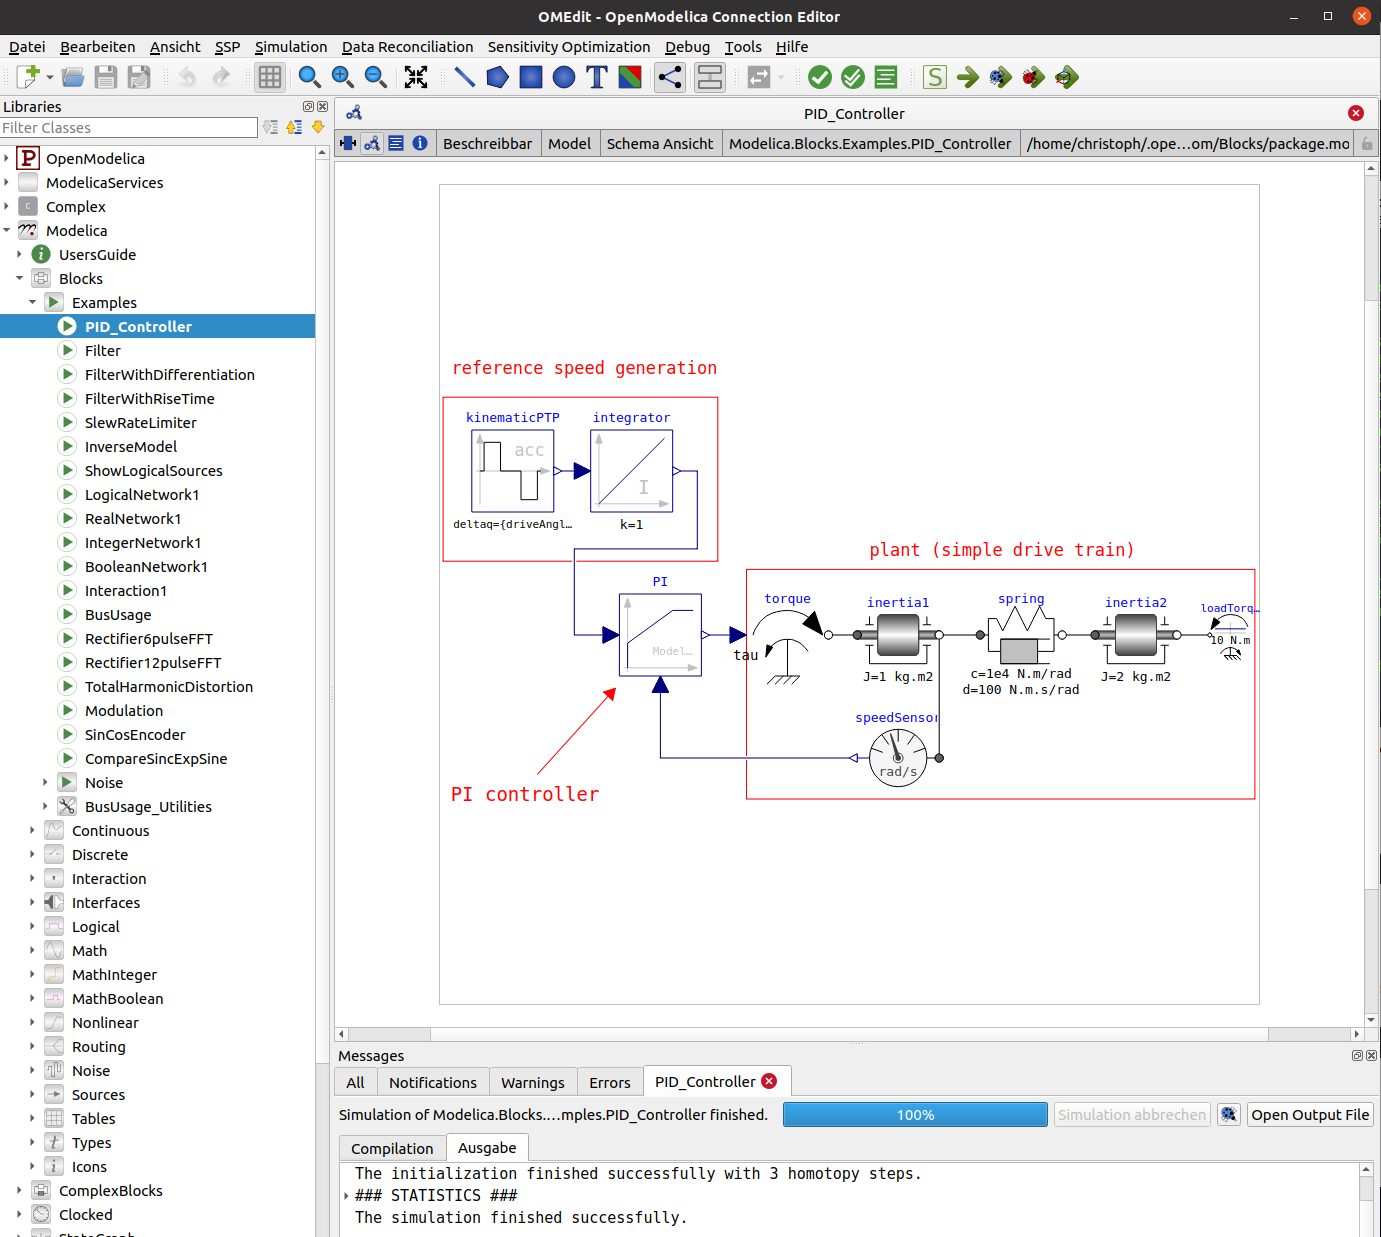Select the Rectangle shape tool
1381x1237 pixels.
[531, 77]
